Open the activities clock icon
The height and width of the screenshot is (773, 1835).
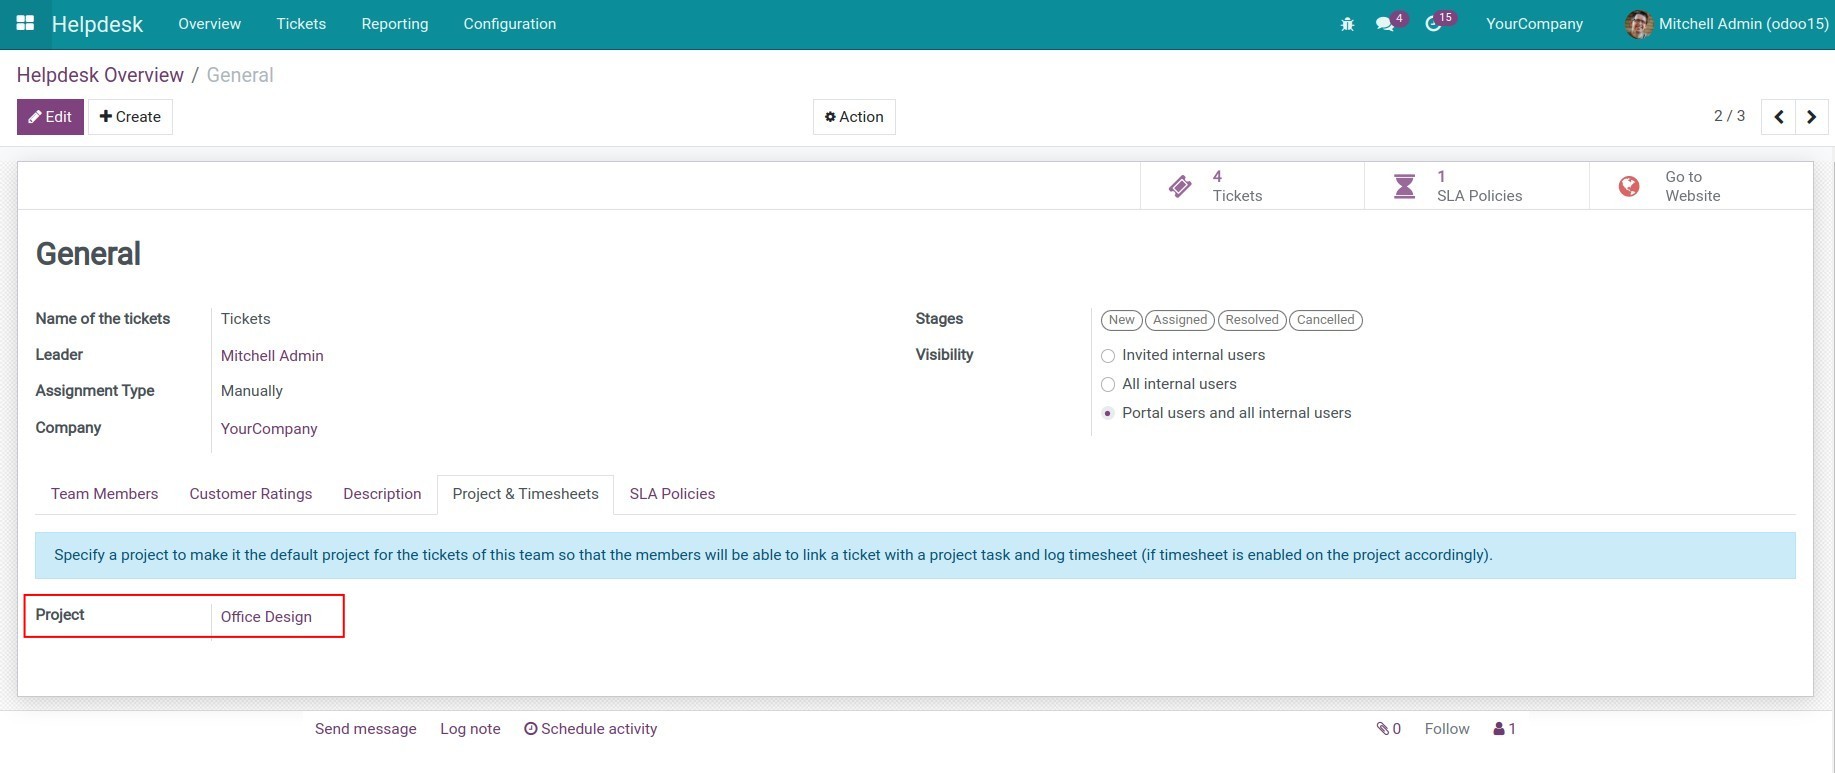pos(1433,24)
